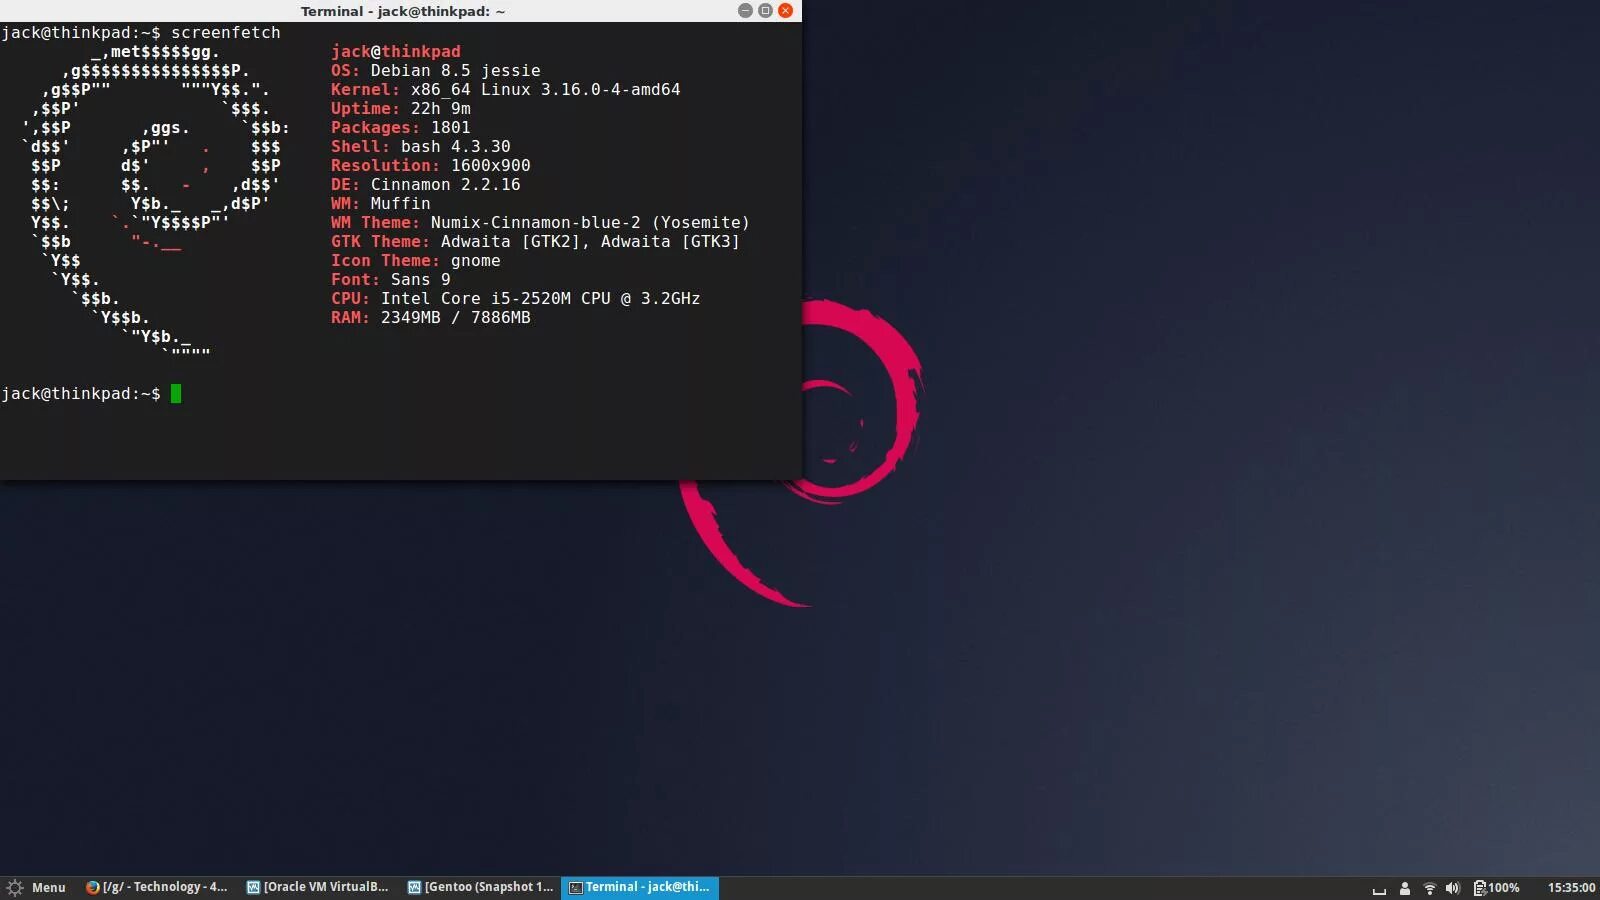
Task: Click the OS: Debian 8.5 jessie line
Action: 436,70
